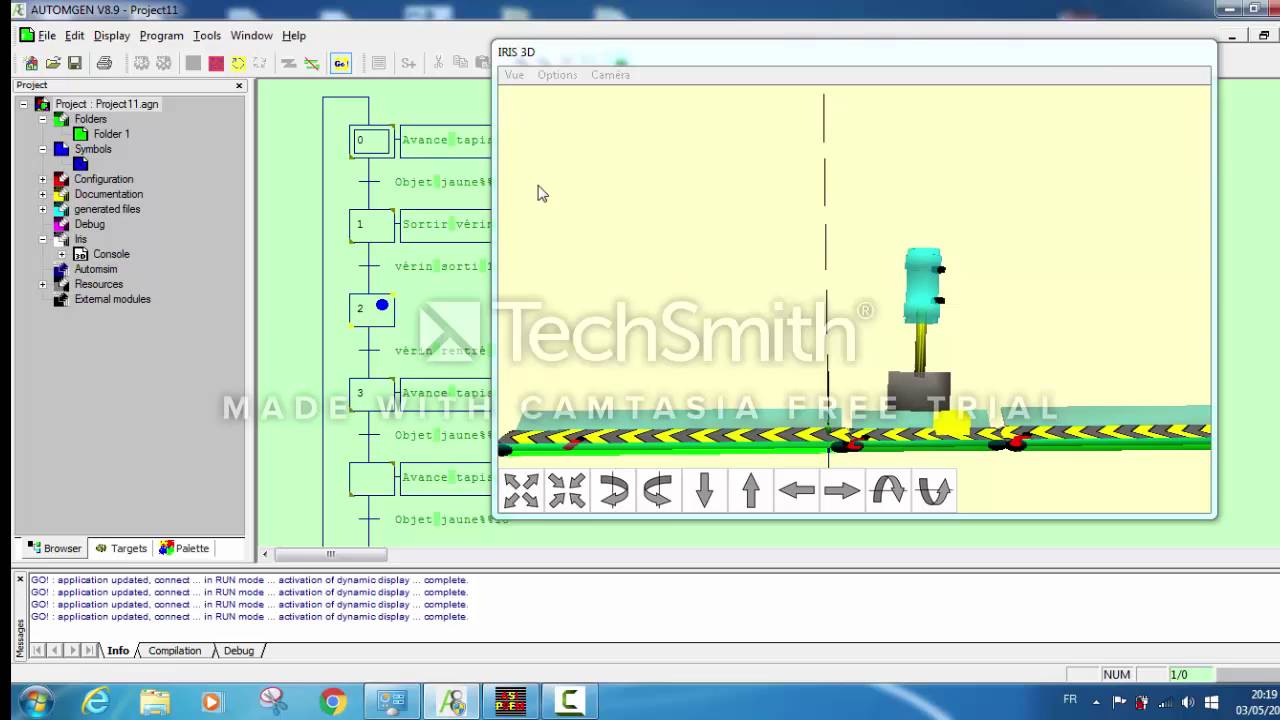The width and height of the screenshot is (1280, 720).
Task: Pan the 3D view right with right arrow
Action: 842,490
